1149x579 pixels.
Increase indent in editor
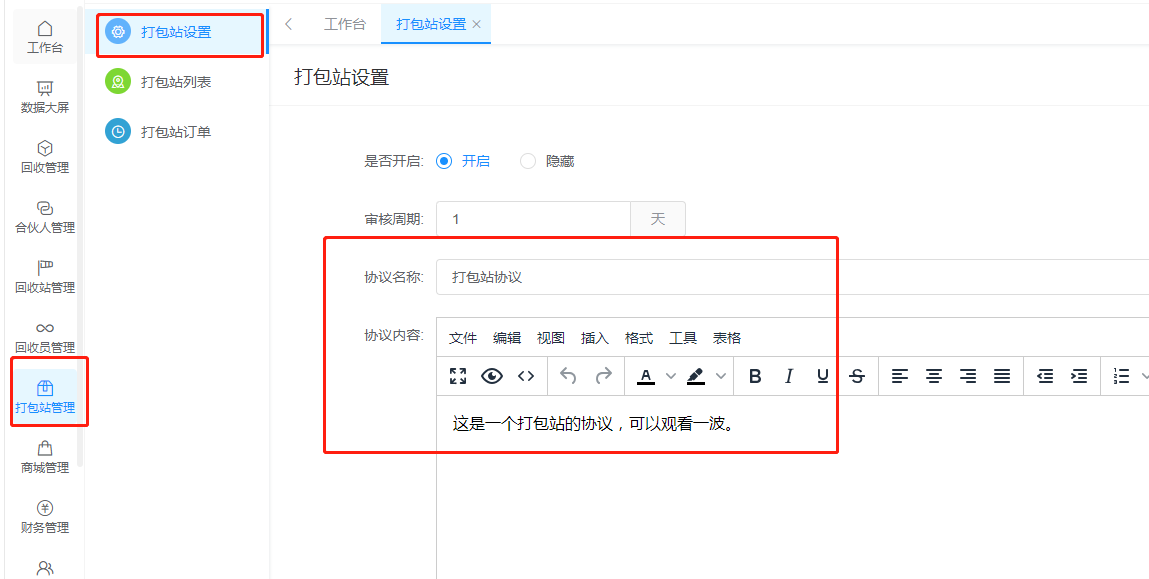coord(1079,376)
